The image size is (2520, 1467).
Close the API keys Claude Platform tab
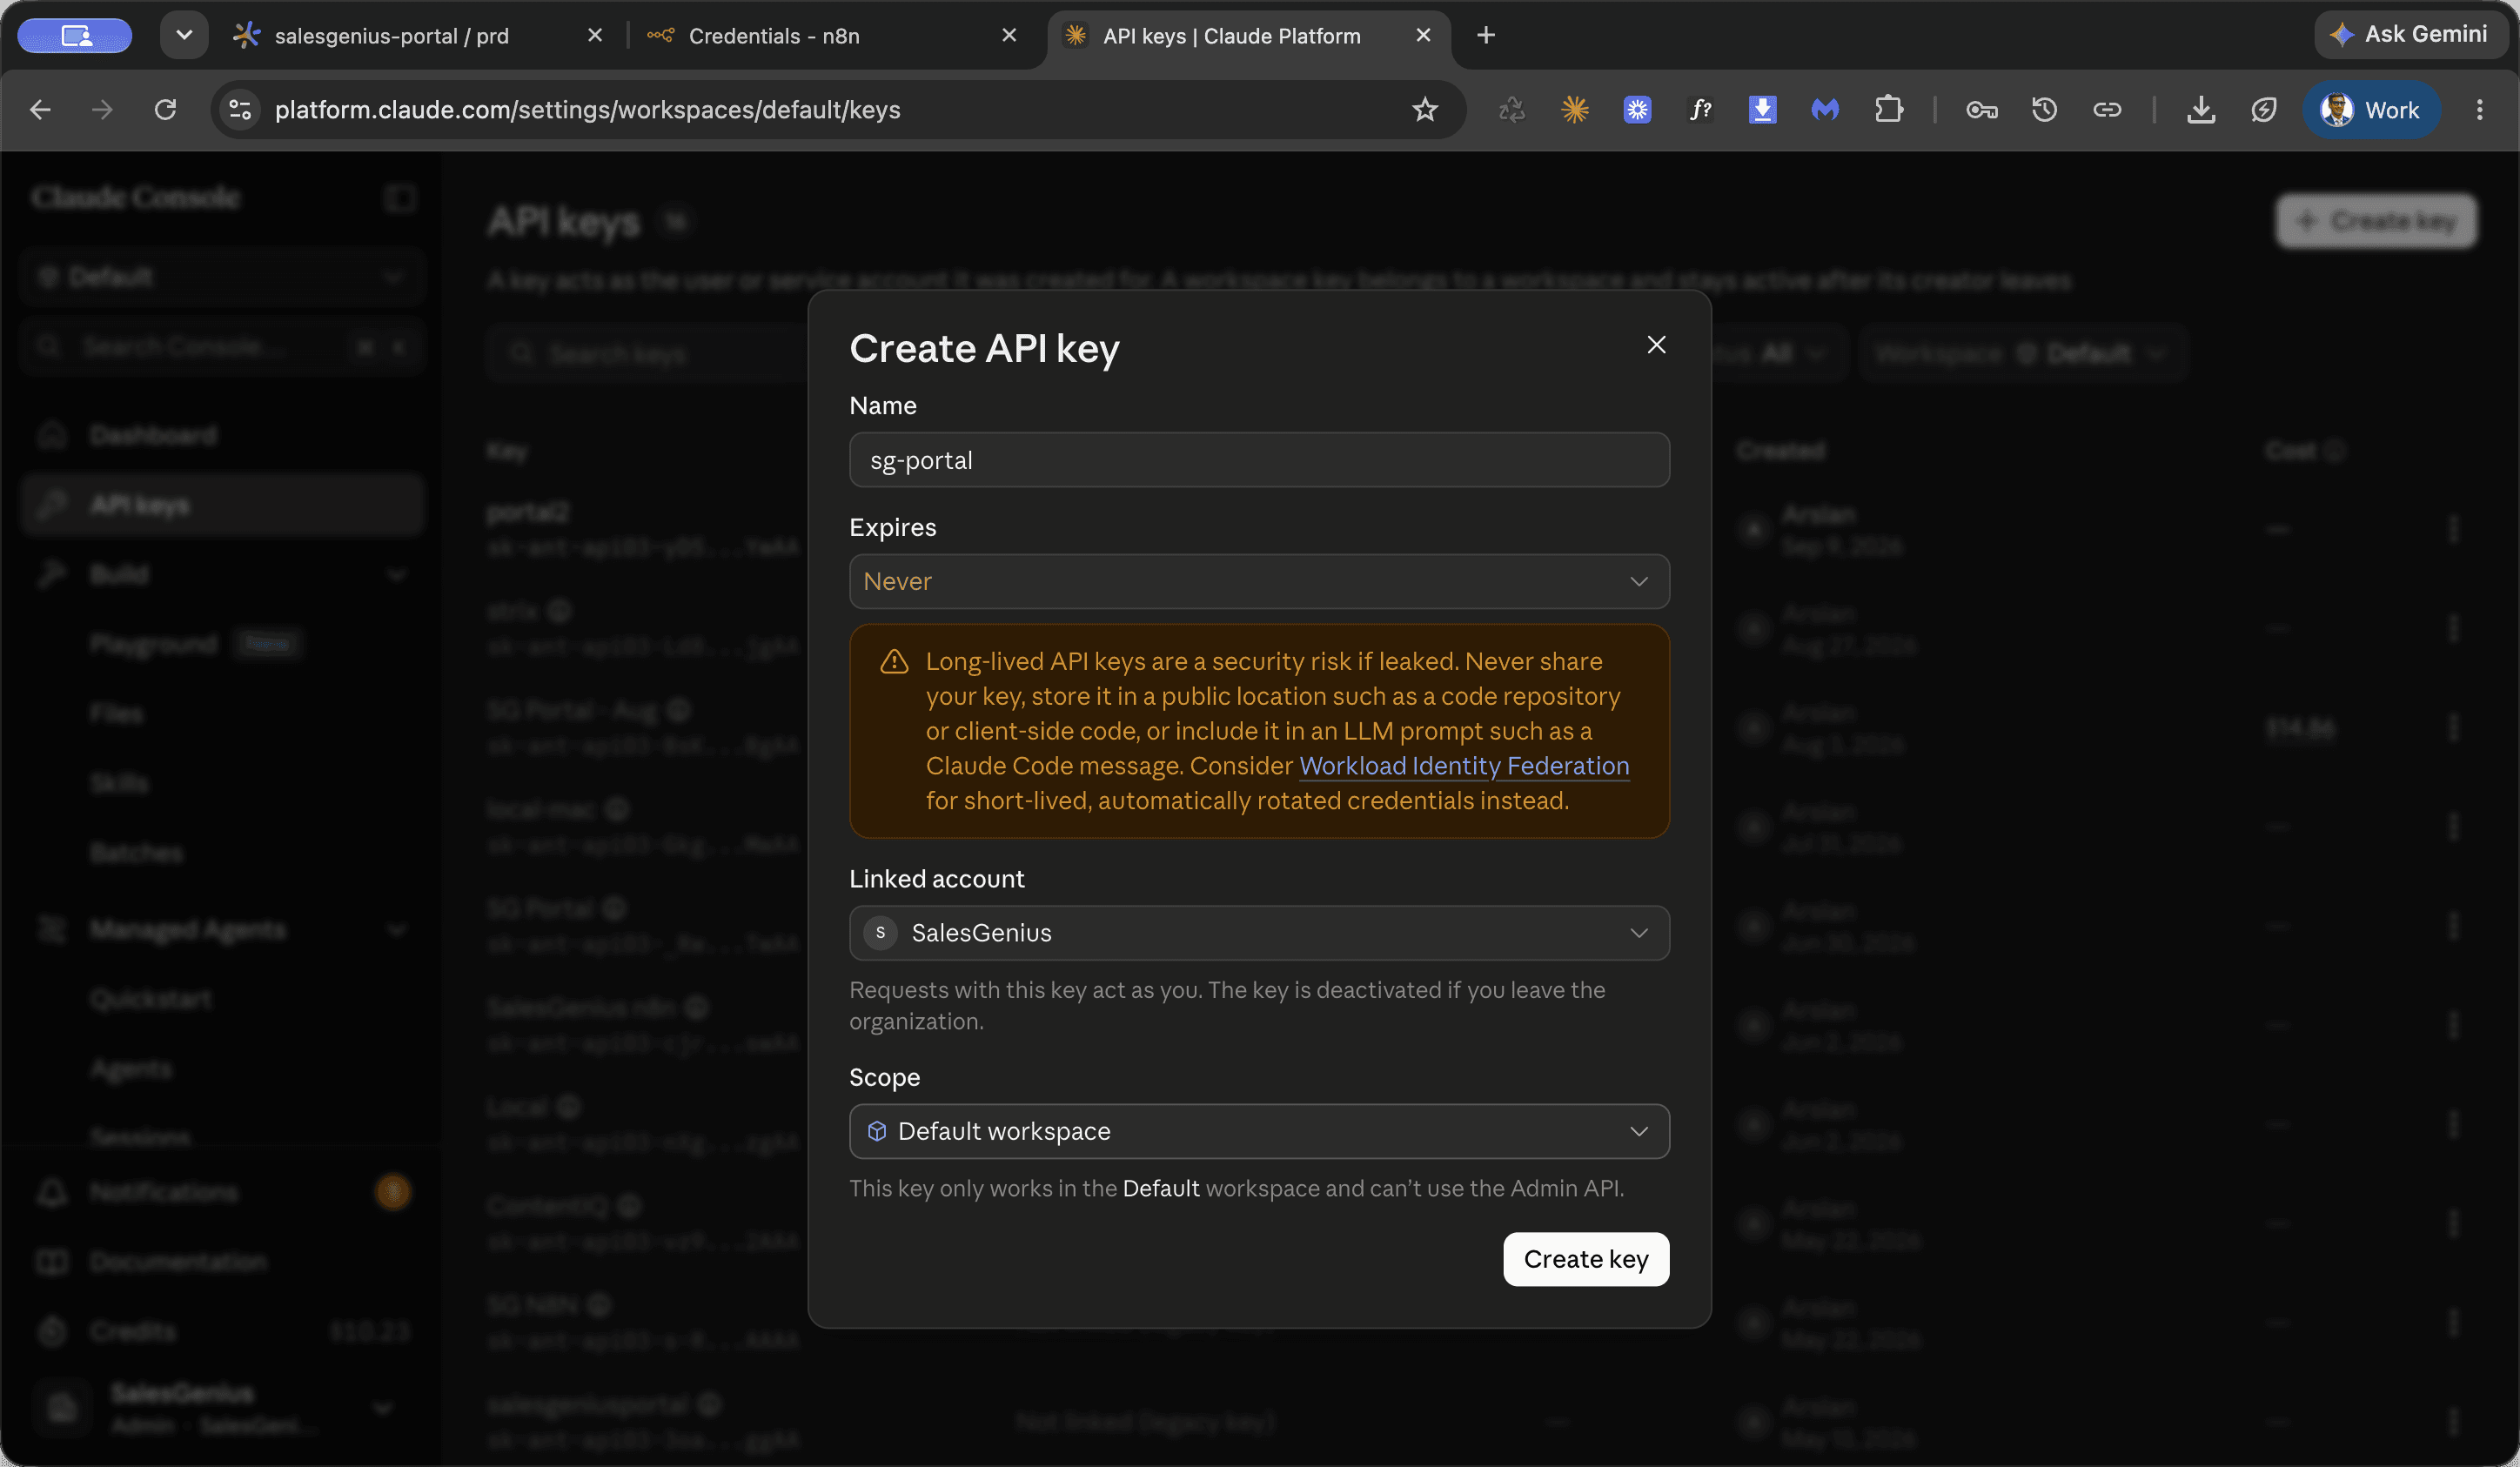tap(1423, 35)
